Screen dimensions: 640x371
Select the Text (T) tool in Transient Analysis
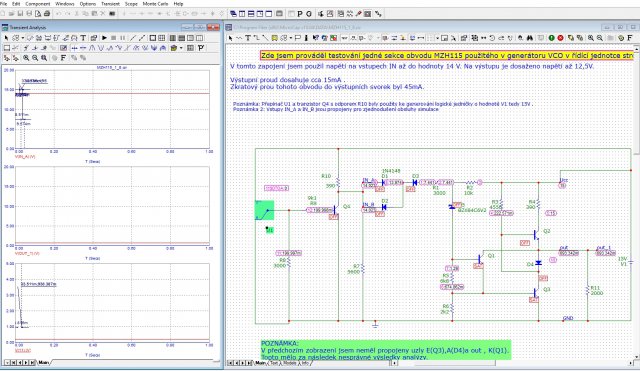tap(83, 38)
